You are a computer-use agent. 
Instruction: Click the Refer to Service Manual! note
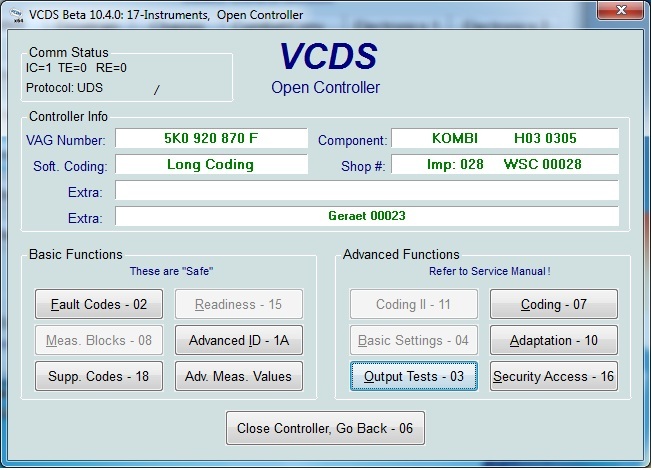point(489,271)
